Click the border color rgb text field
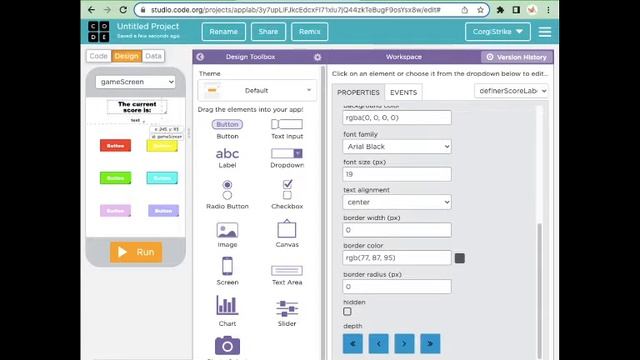 [397, 258]
